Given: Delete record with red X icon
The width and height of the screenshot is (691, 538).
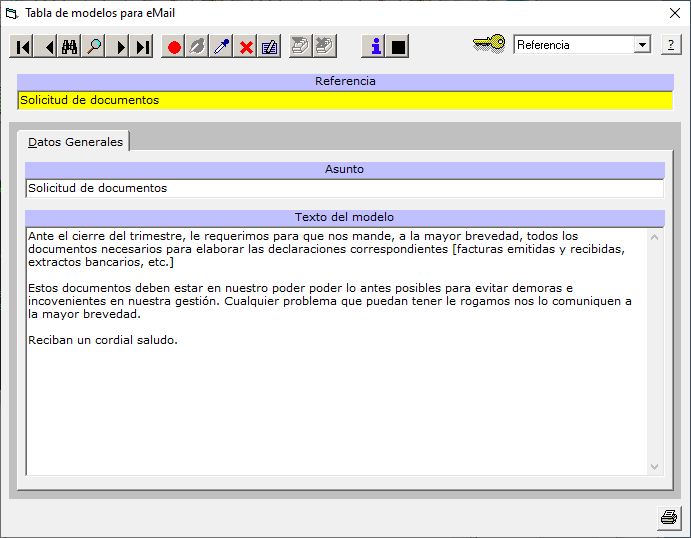Looking at the screenshot, I should click(x=246, y=47).
